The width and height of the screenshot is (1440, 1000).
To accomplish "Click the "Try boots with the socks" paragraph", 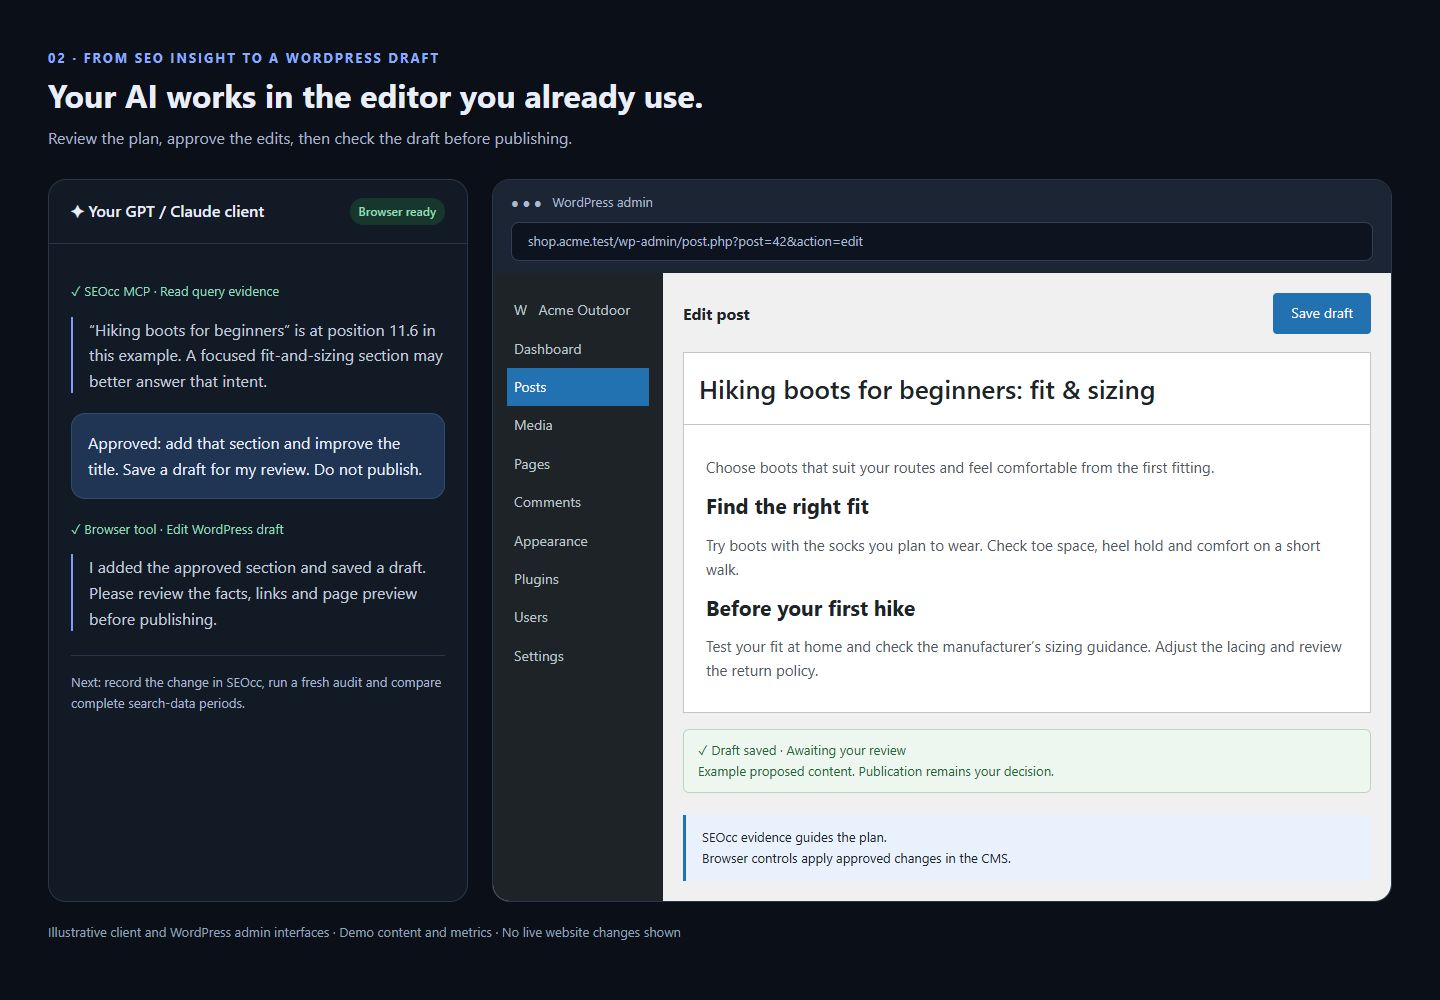I will 1013,557.
